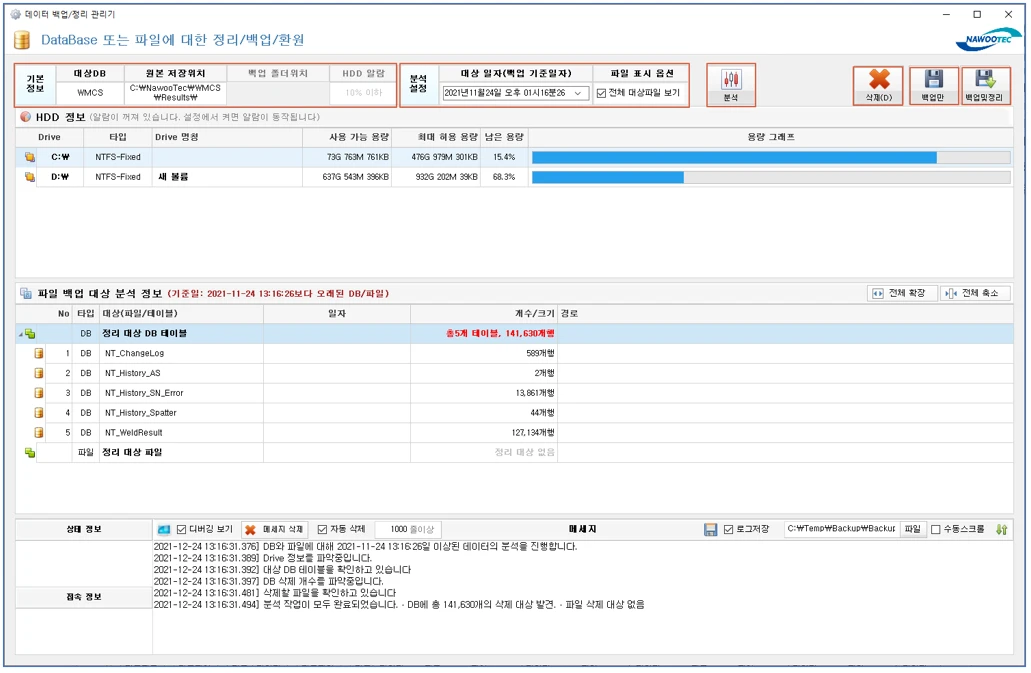
Task: Click the 분석 작업이 모두 완료되었습니다 log line
Action: tap(399, 605)
